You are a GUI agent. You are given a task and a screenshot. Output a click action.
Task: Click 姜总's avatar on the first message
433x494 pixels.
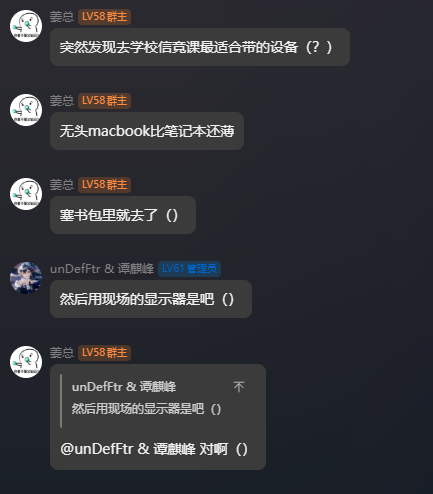(x=26, y=26)
